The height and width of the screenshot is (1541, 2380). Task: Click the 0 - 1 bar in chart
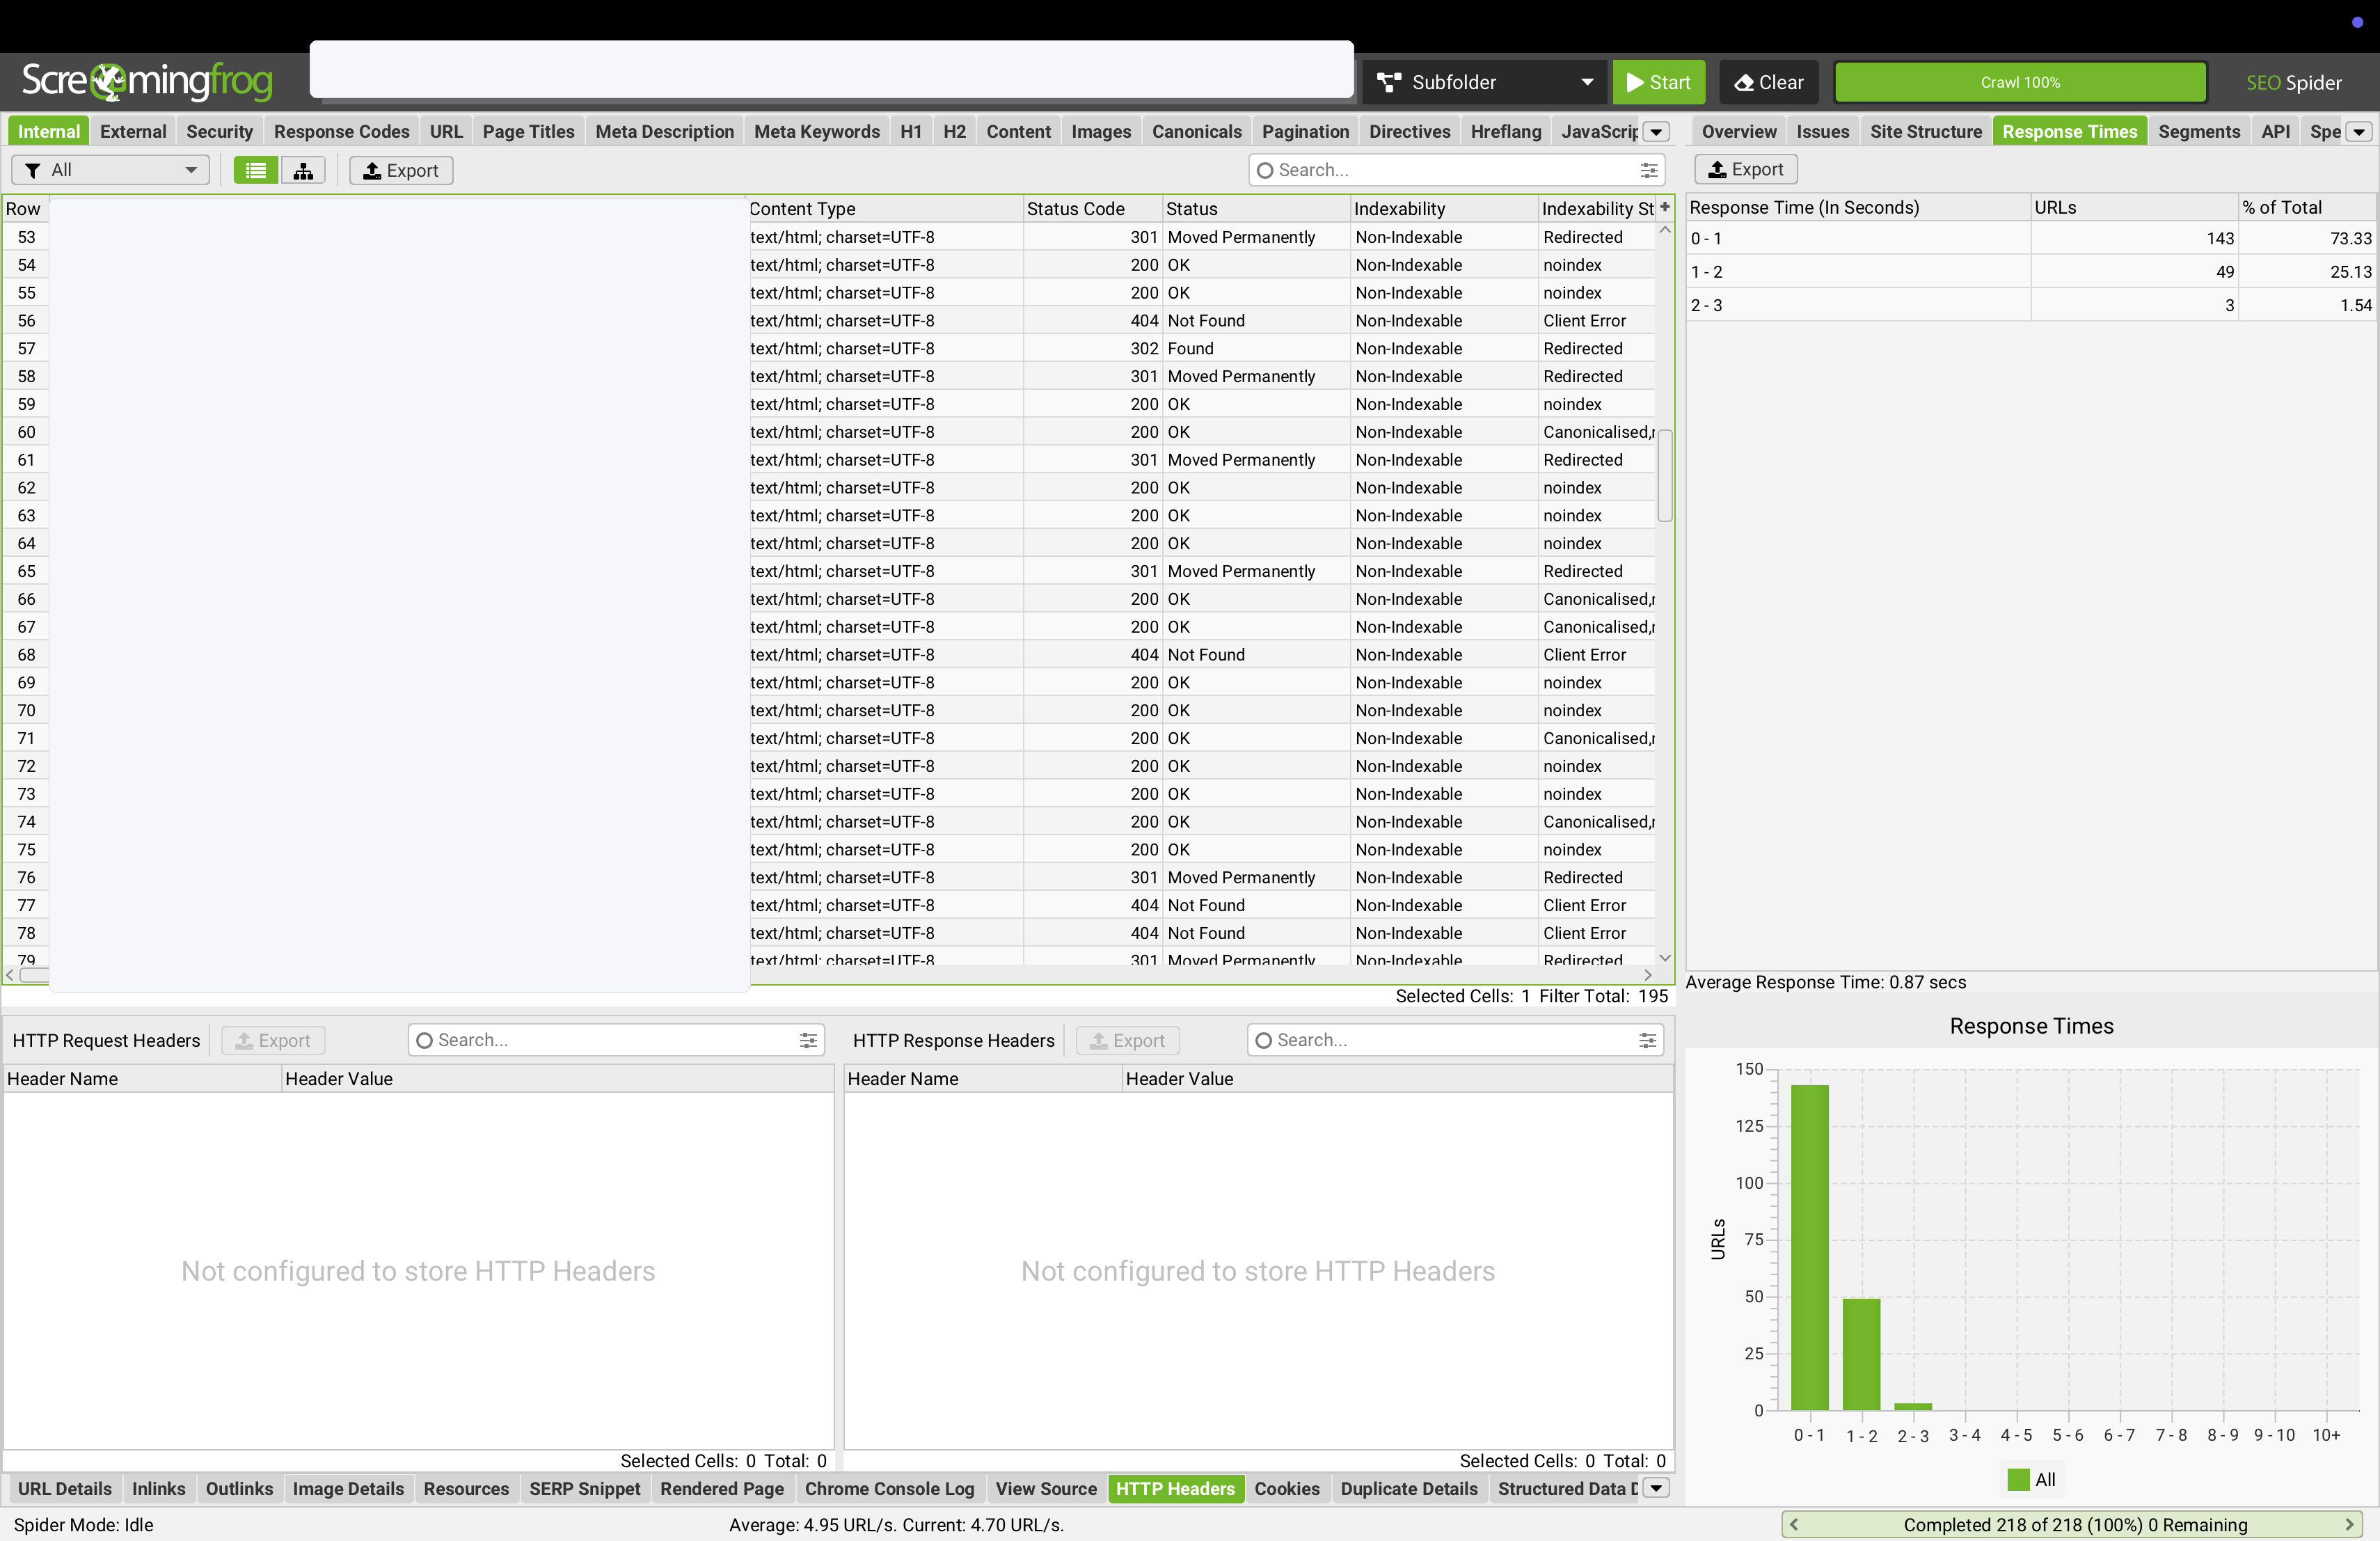click(x=1809, y=1247)
